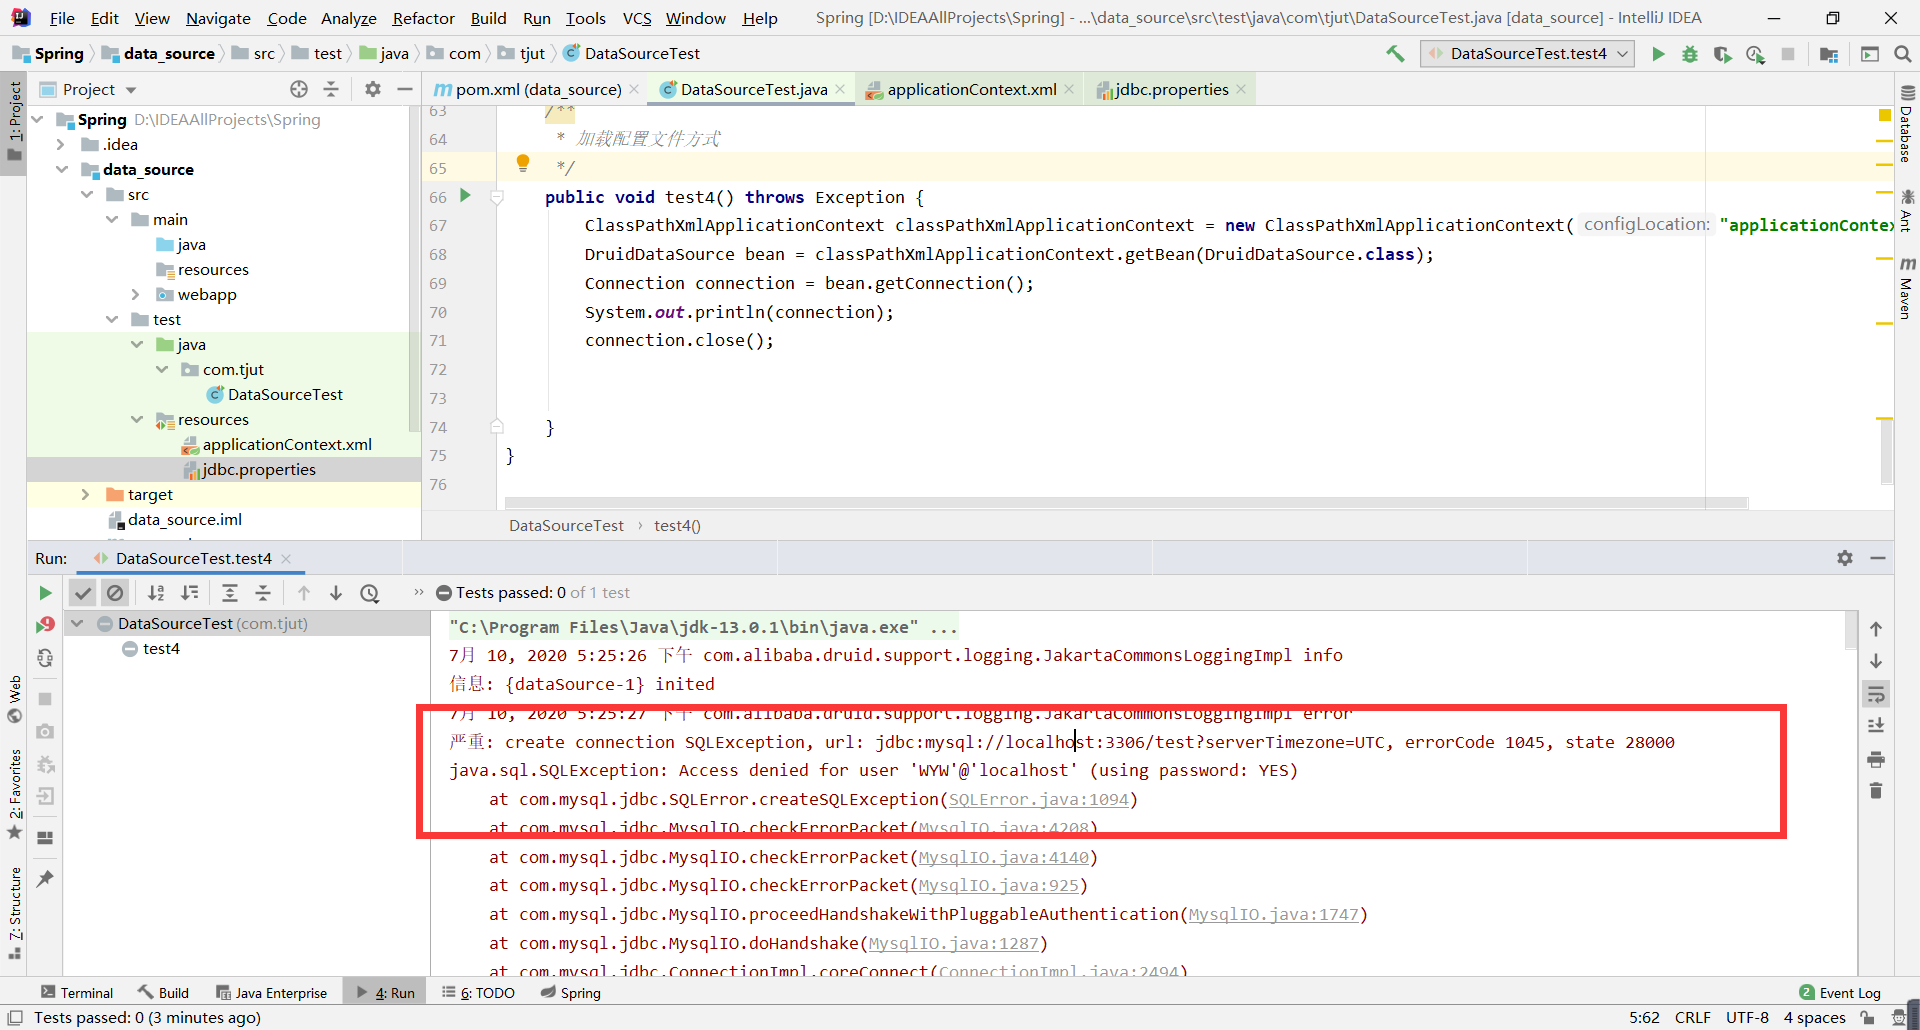Expand the .idea folder
Screen dimensions: 1920x1030
tap(62, 144)
